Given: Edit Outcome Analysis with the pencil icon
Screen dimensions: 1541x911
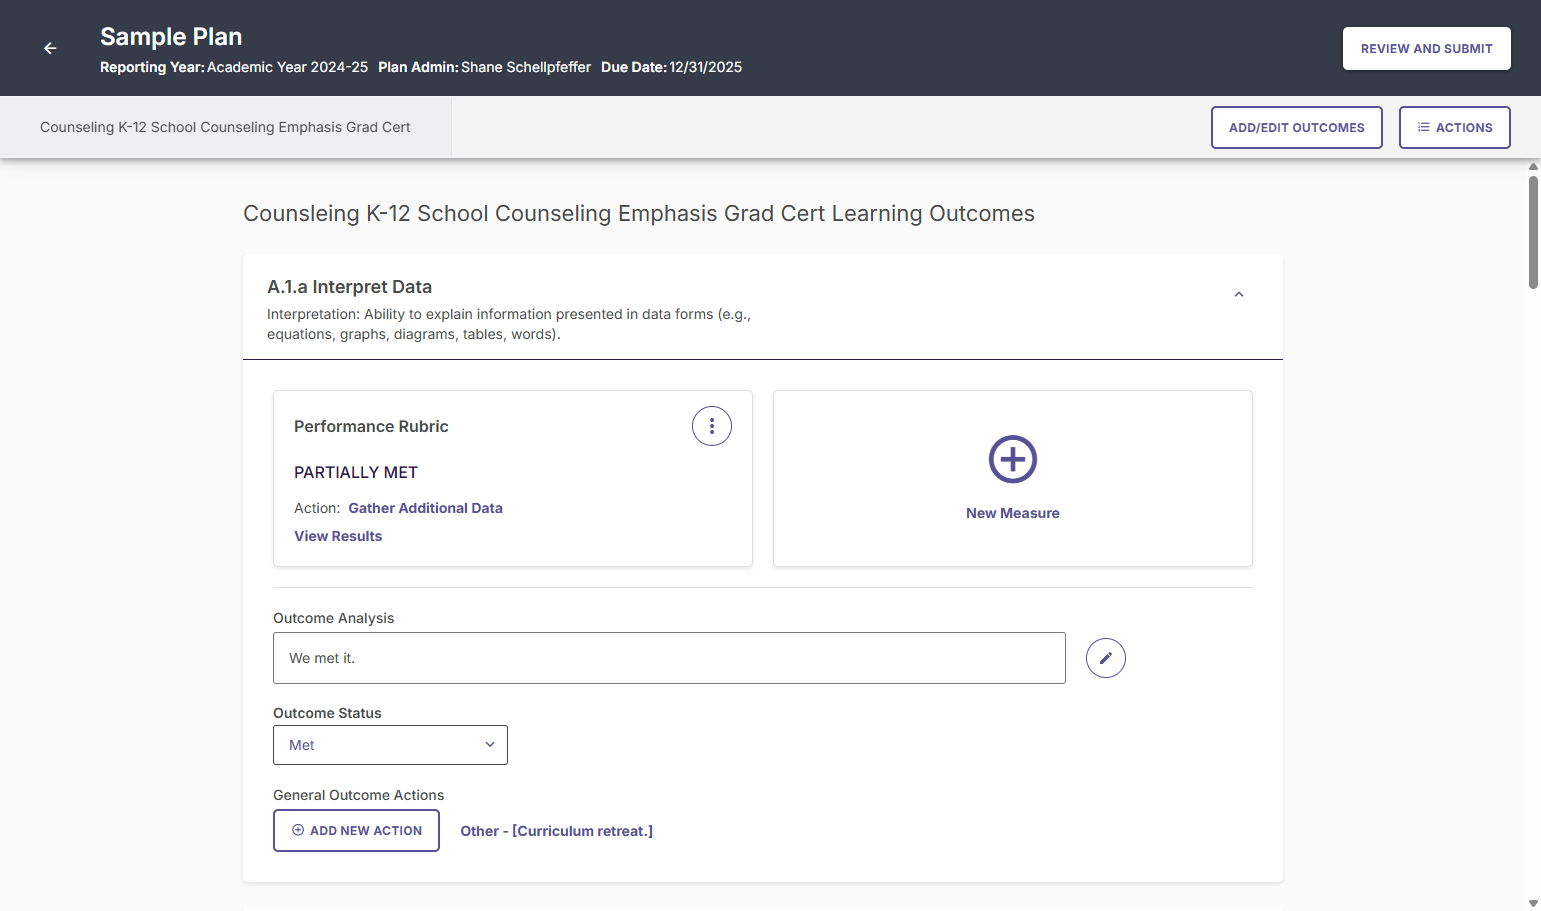Looking at the screenshot, I should click(x=1106, y=658).
